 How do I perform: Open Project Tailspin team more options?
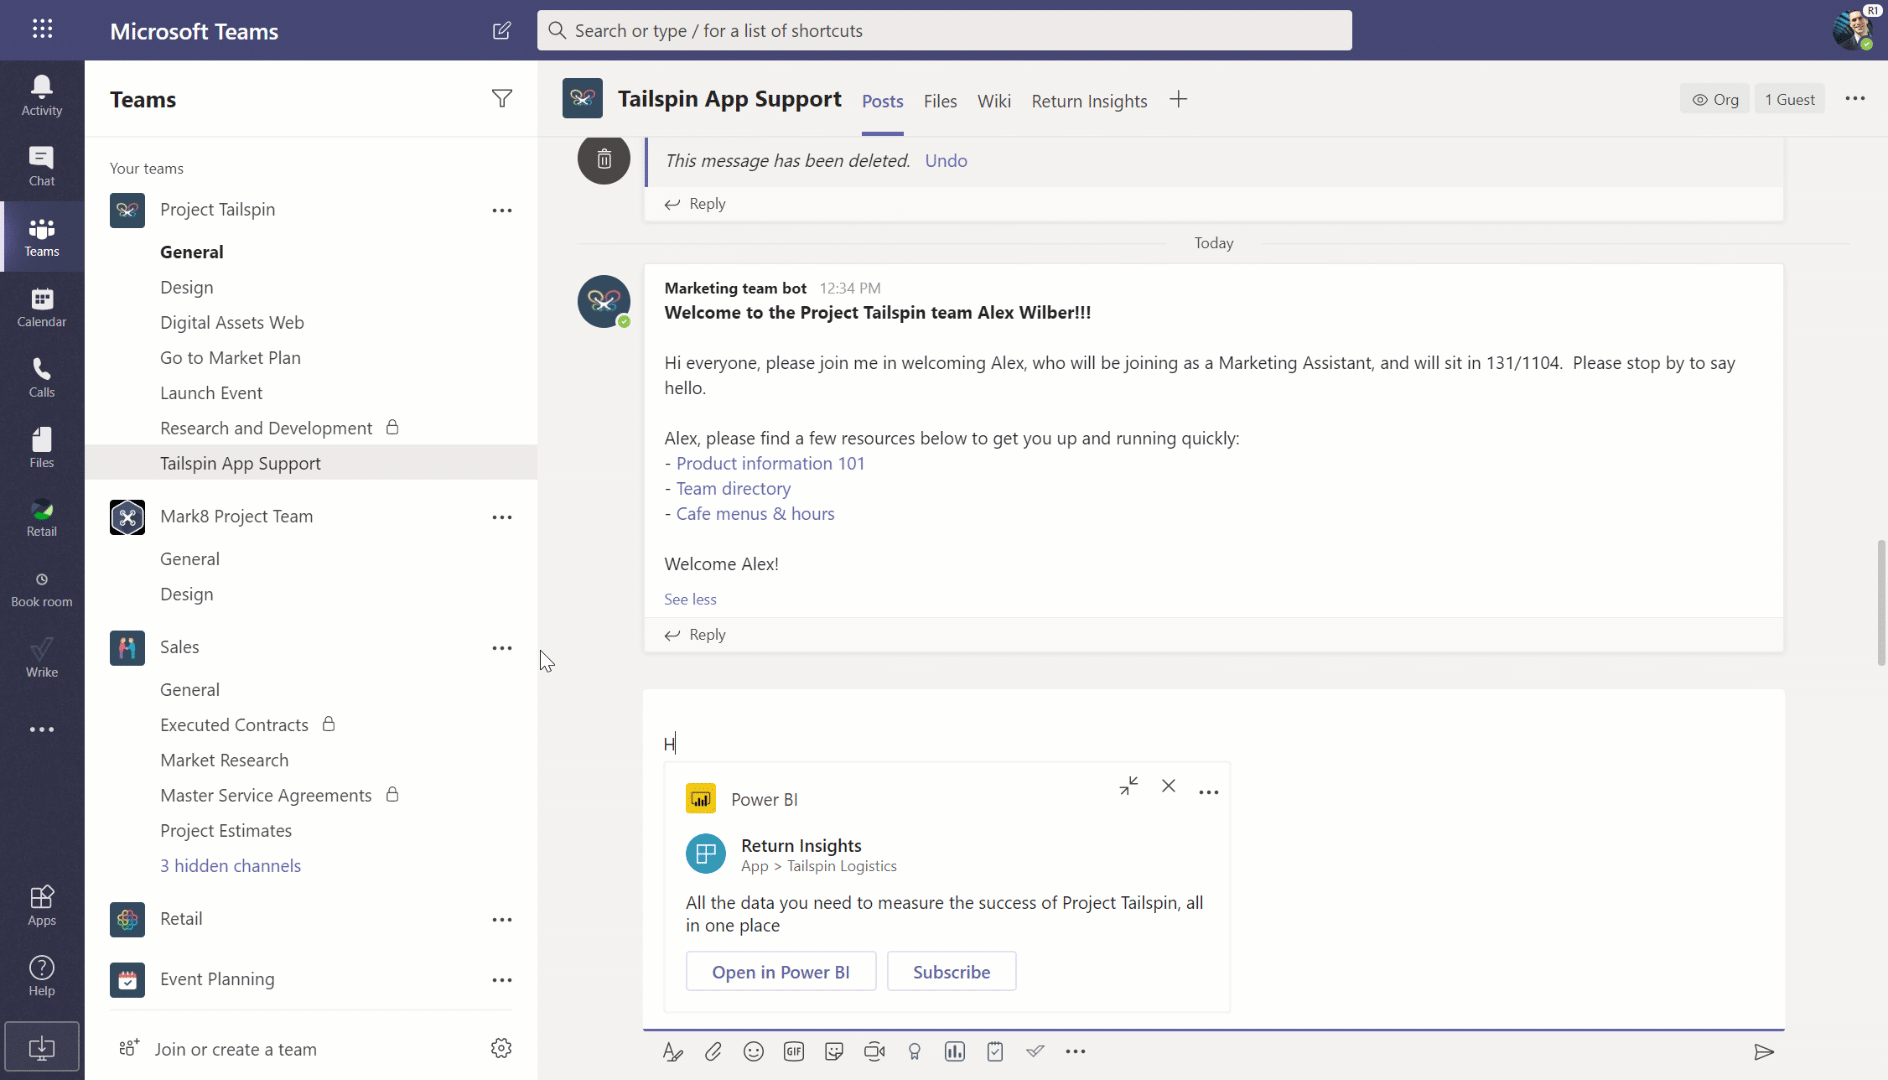[502, 210]
